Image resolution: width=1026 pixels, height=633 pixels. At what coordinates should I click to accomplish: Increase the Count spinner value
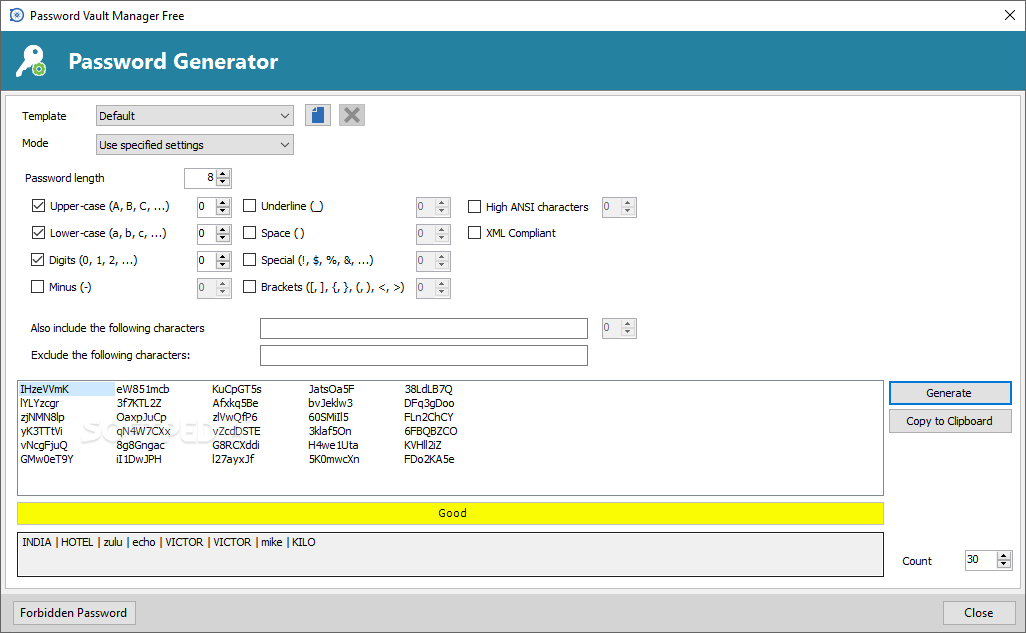tap(1004, 556)
